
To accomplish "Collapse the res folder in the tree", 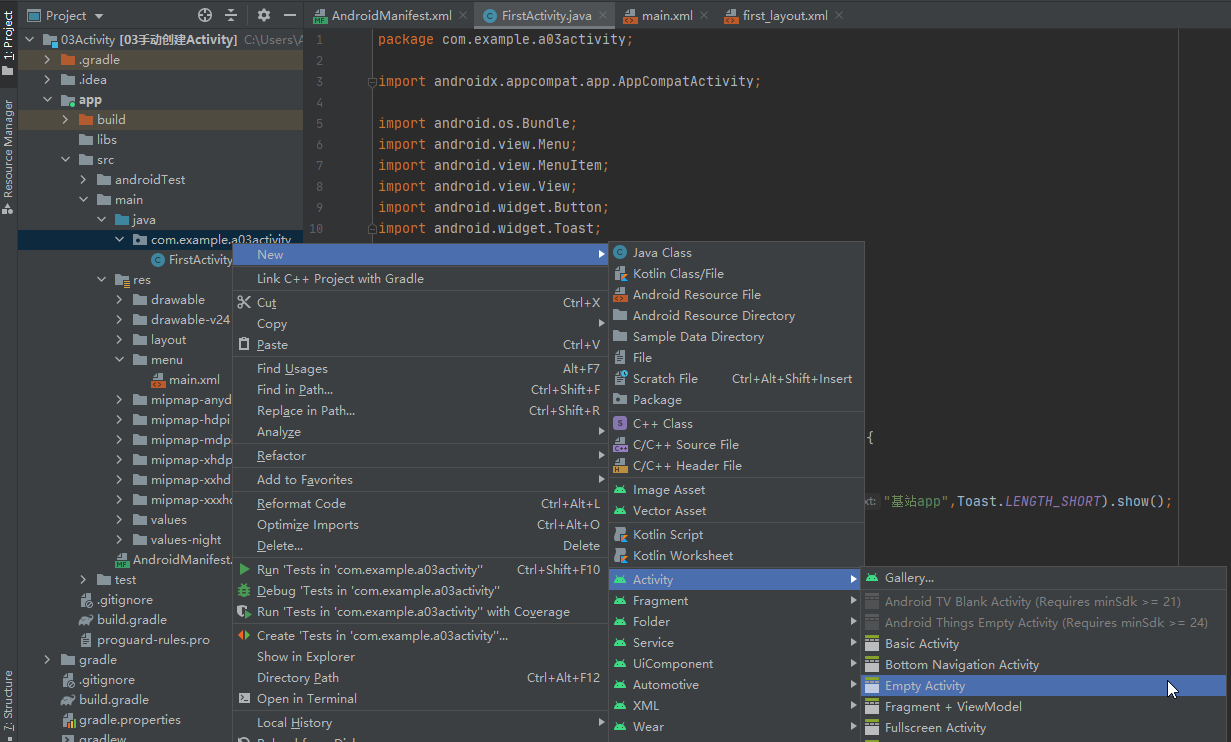I will tap(101, 280).
